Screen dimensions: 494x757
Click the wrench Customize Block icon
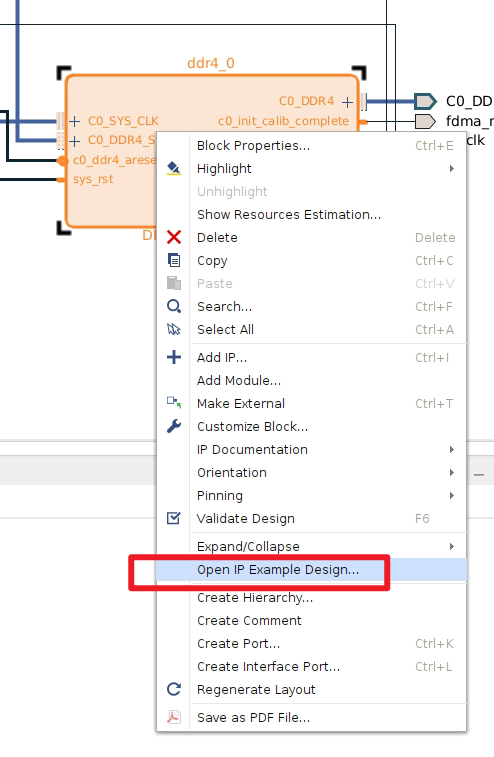coord(174,426)
